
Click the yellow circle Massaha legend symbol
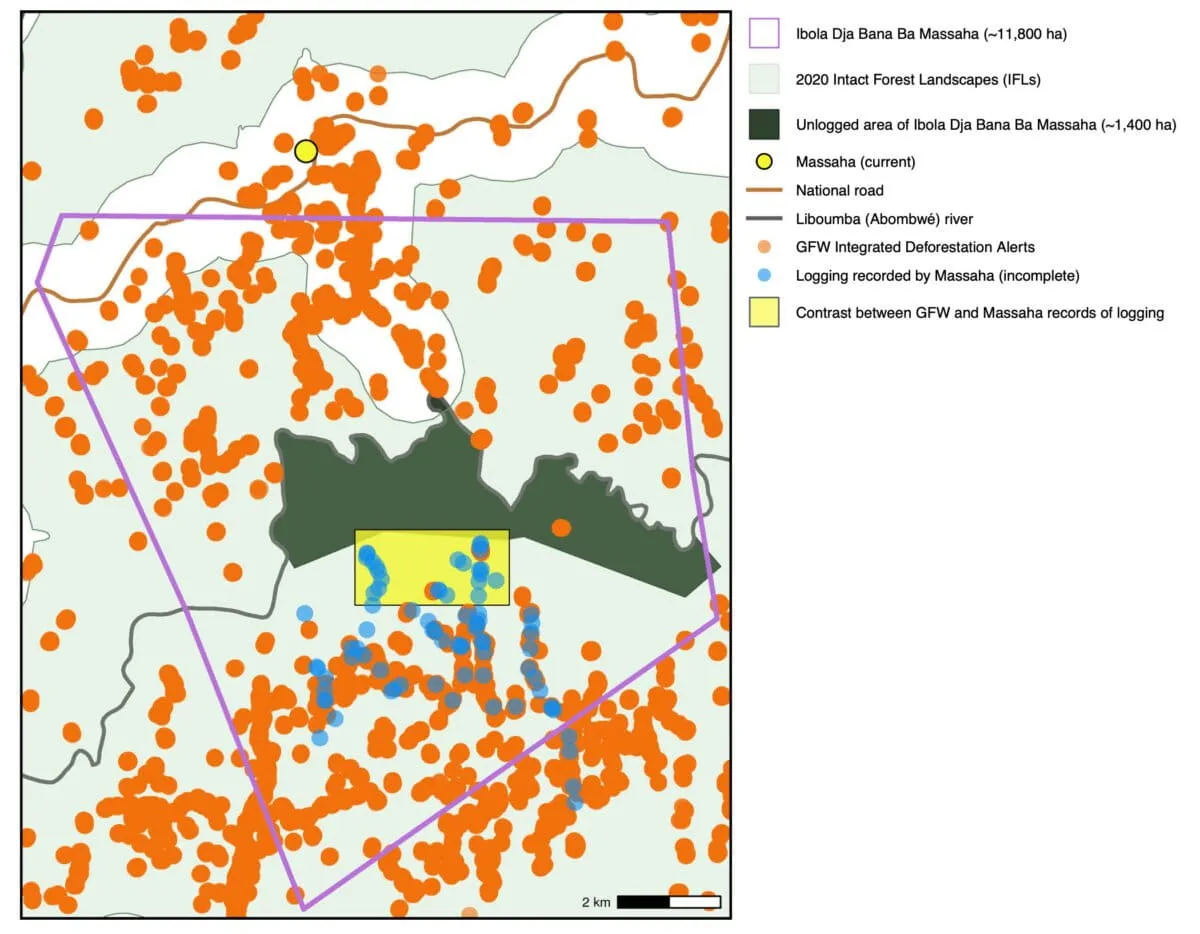[x=764, y=161]
